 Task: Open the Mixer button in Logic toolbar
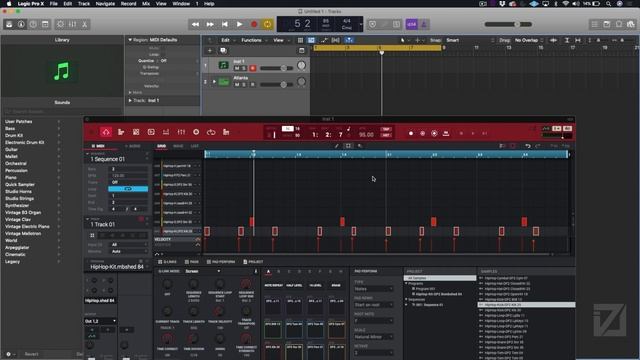click(x=72, y=24)
